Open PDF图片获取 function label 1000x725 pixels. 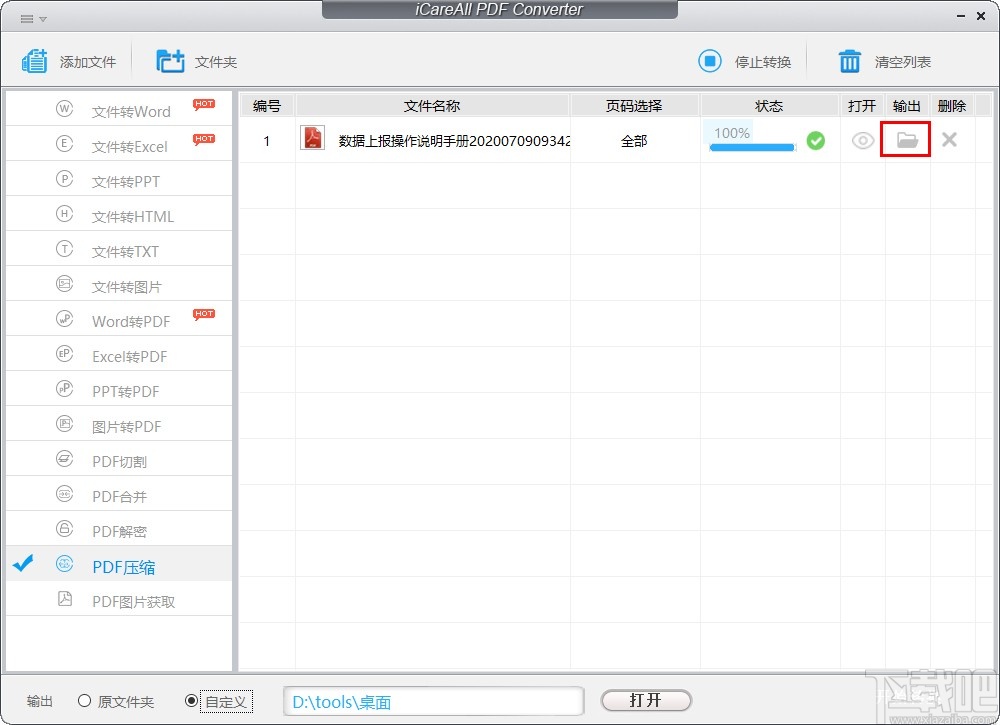133,602
